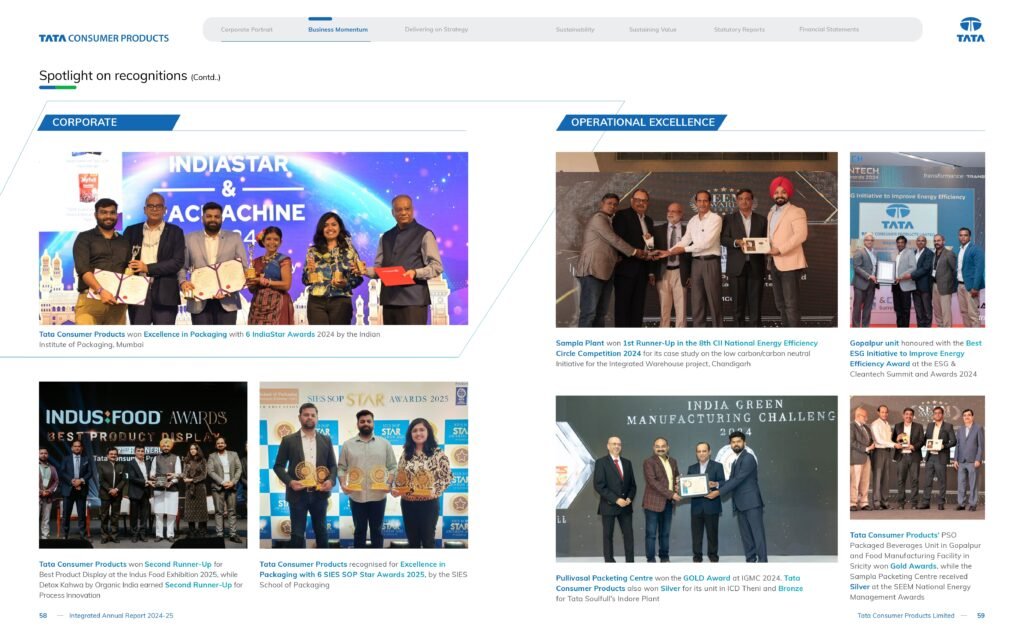Click "Cleantech Summit and Awards 2024" line
Screen dimensions: 1024x636
pos(913,374)
